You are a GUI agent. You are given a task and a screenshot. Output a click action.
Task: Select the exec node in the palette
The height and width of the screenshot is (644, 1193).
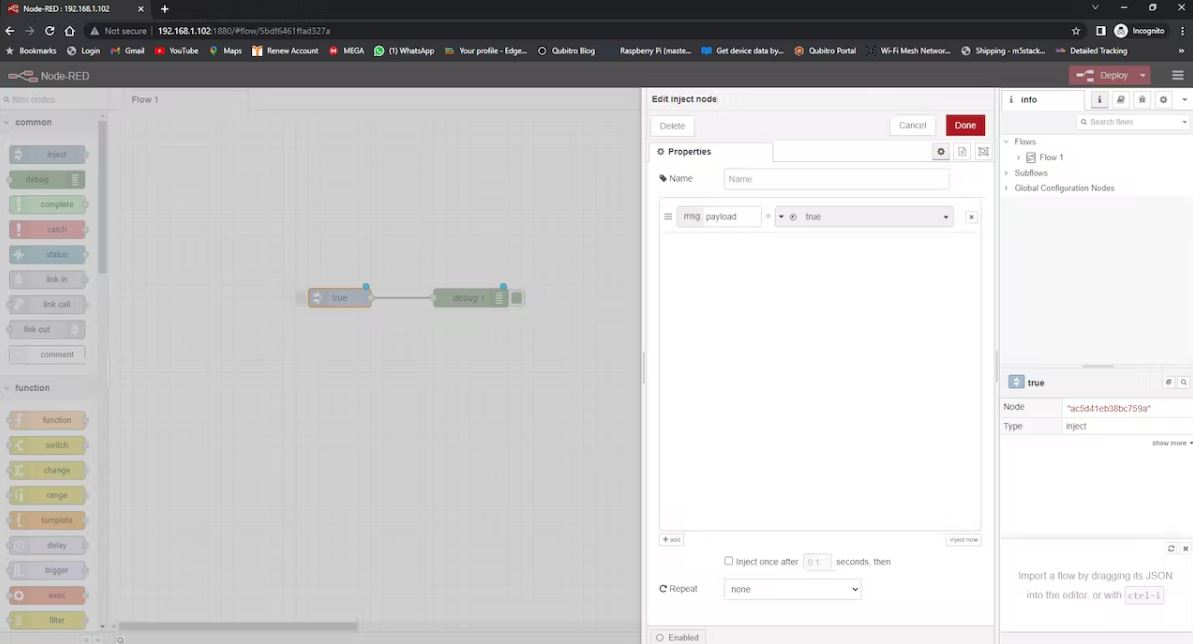pos(47,594)
